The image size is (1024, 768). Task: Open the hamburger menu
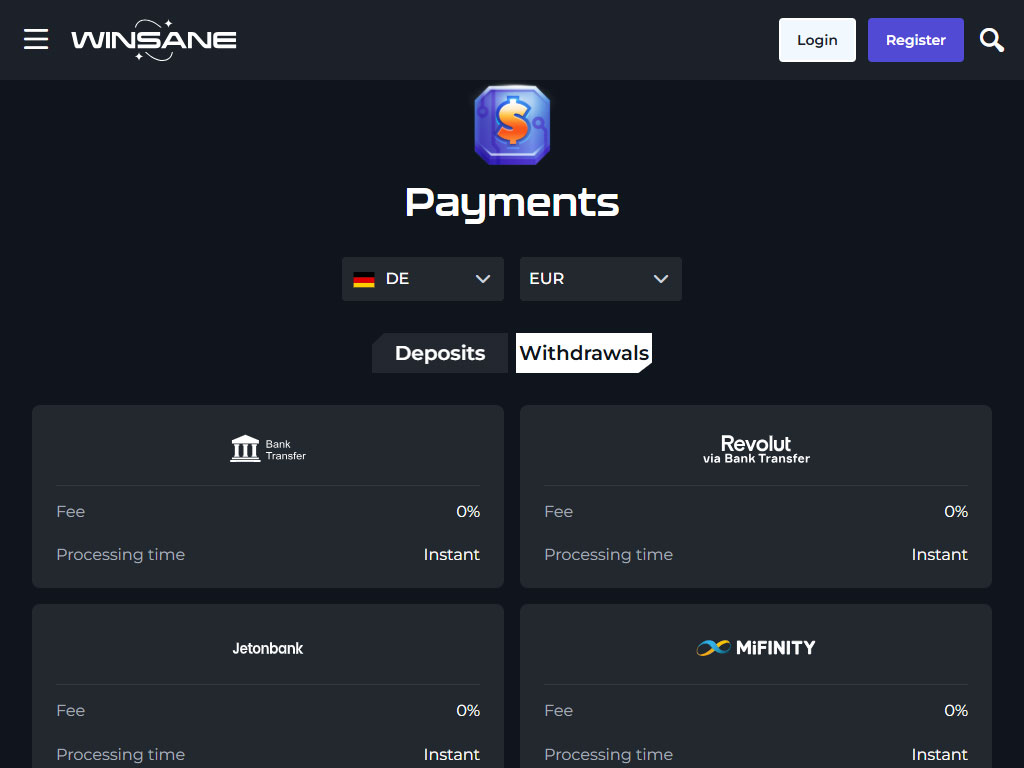coord(36,39)
